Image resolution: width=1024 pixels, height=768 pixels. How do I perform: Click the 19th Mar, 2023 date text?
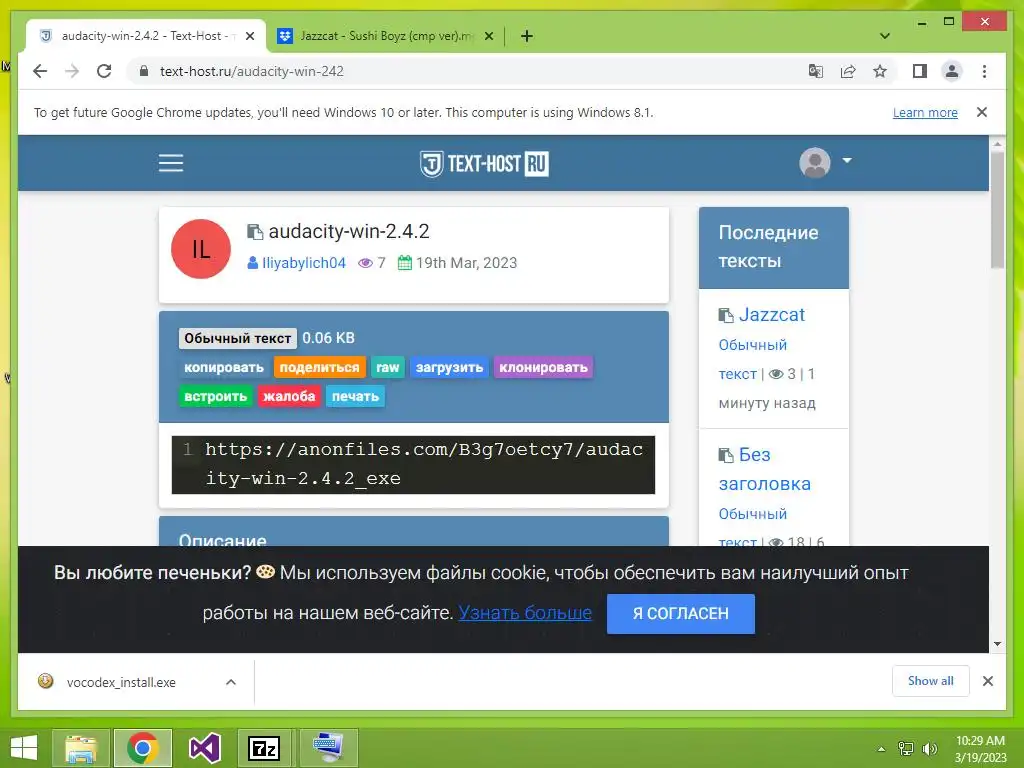(x=466, y=263)
